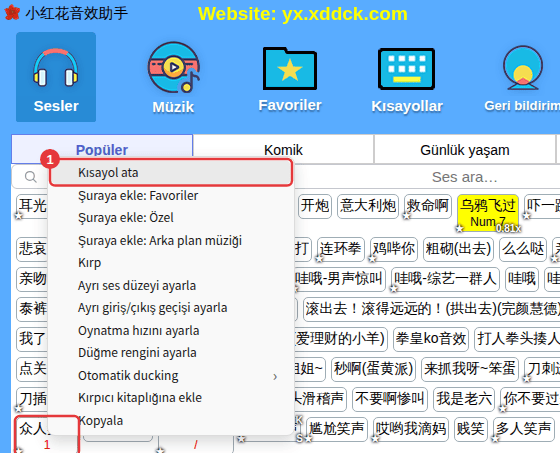Screen dimensions: 560x453
Task: Play the 打人拳头揍人 sound button
Action: tap(517, 339)
